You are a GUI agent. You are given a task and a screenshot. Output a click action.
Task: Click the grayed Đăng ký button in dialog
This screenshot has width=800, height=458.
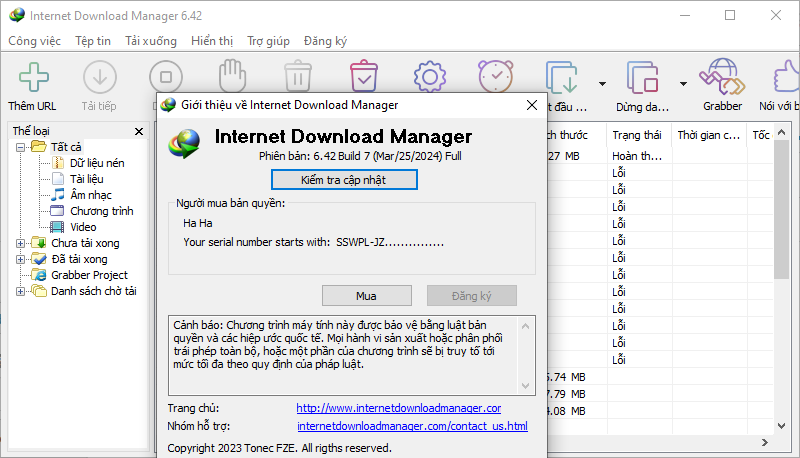pyautogui.click(x=471, y=296)
